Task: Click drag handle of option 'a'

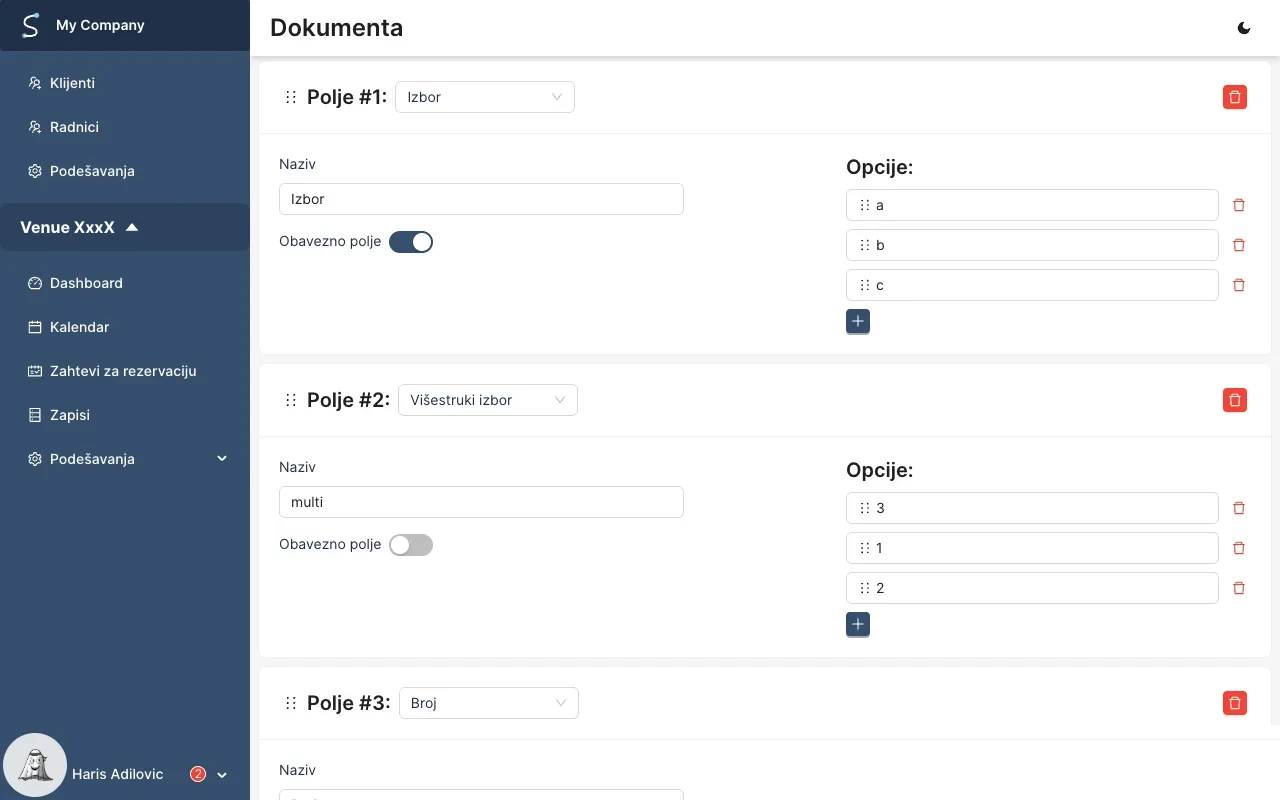Action: (865, 205)
